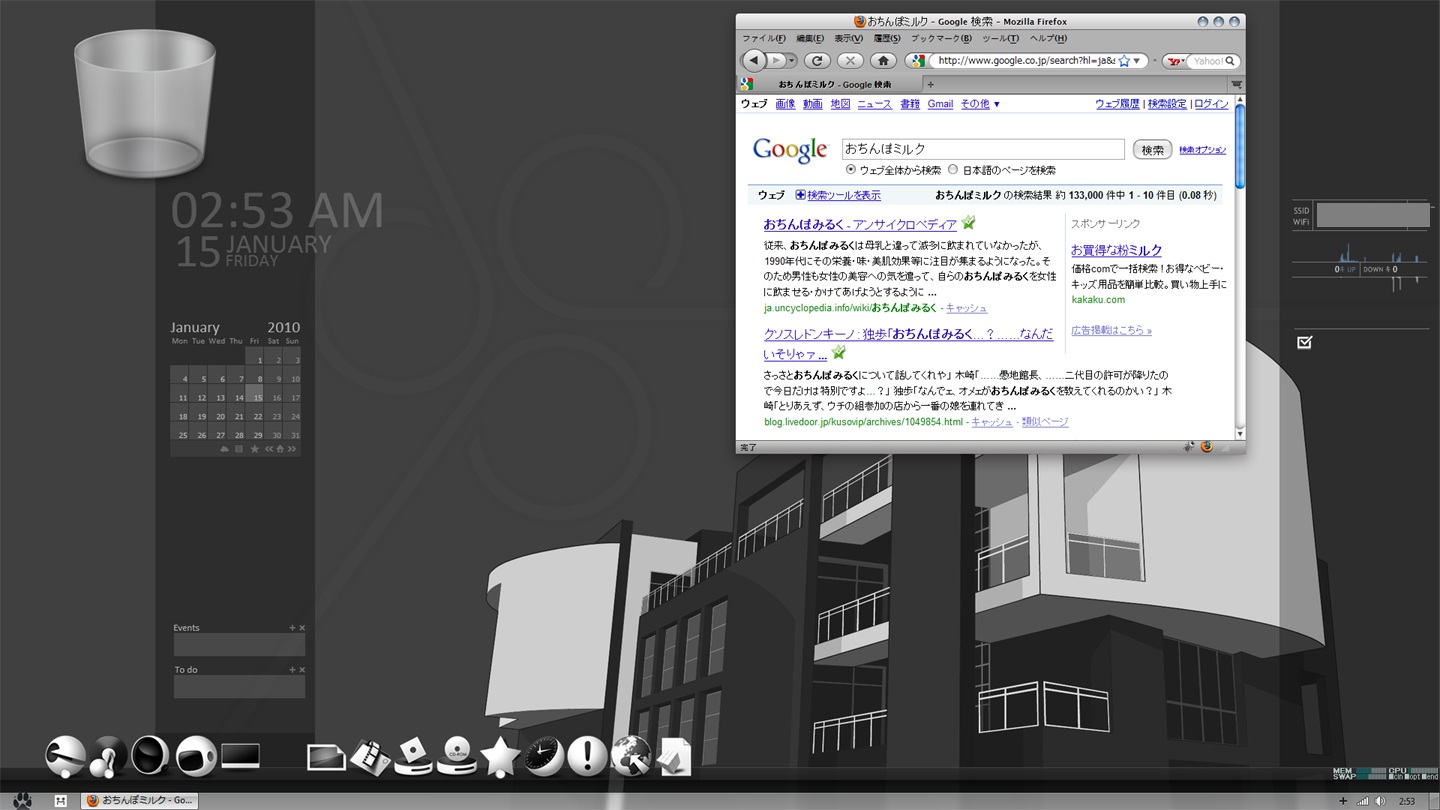Expand the search tools (検索ツールを表示) option
The width and height of the screenshot is (1440, 810).
838,195
